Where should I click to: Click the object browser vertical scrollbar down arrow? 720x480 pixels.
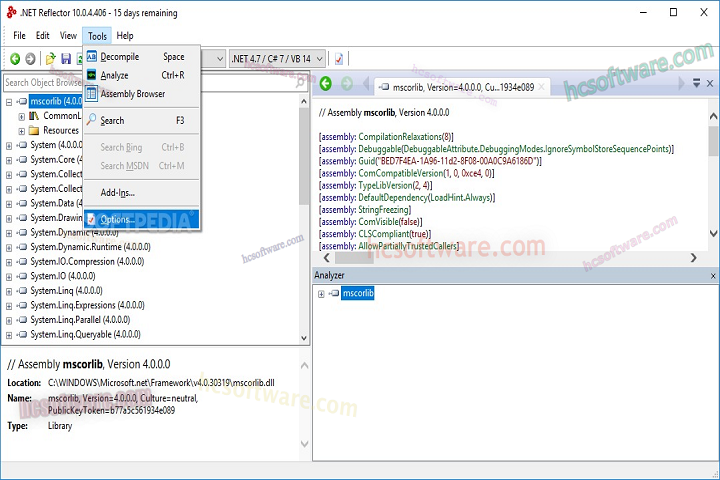pos(304,338)
